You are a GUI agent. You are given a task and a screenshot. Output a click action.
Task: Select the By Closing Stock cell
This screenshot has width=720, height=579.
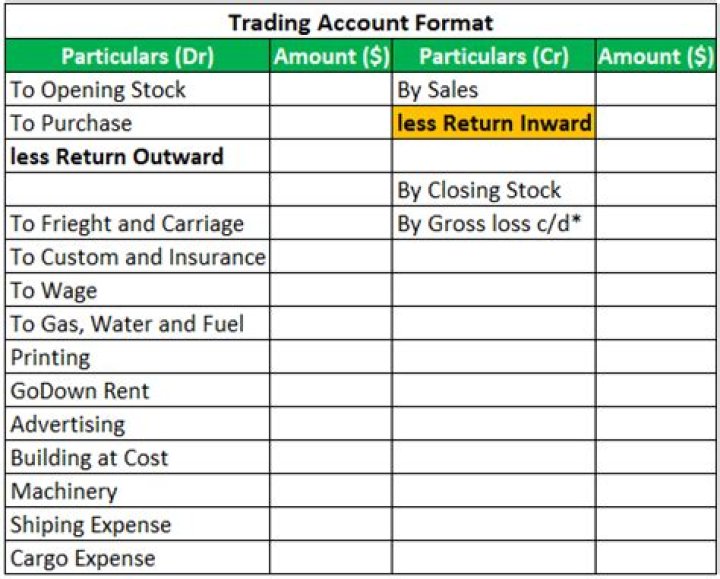[494, 190]
